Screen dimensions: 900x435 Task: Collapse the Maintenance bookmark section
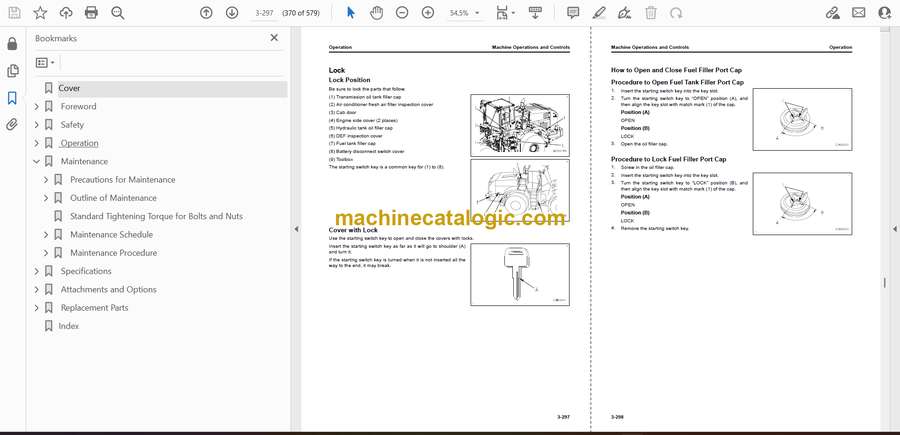(x=37, y=161)
